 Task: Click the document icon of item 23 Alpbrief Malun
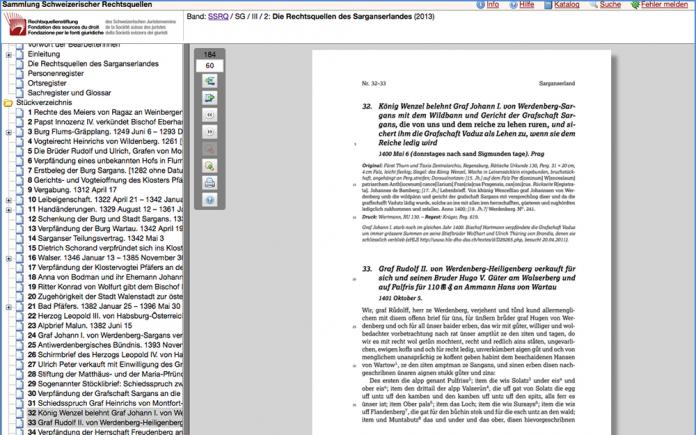point(20,326)
